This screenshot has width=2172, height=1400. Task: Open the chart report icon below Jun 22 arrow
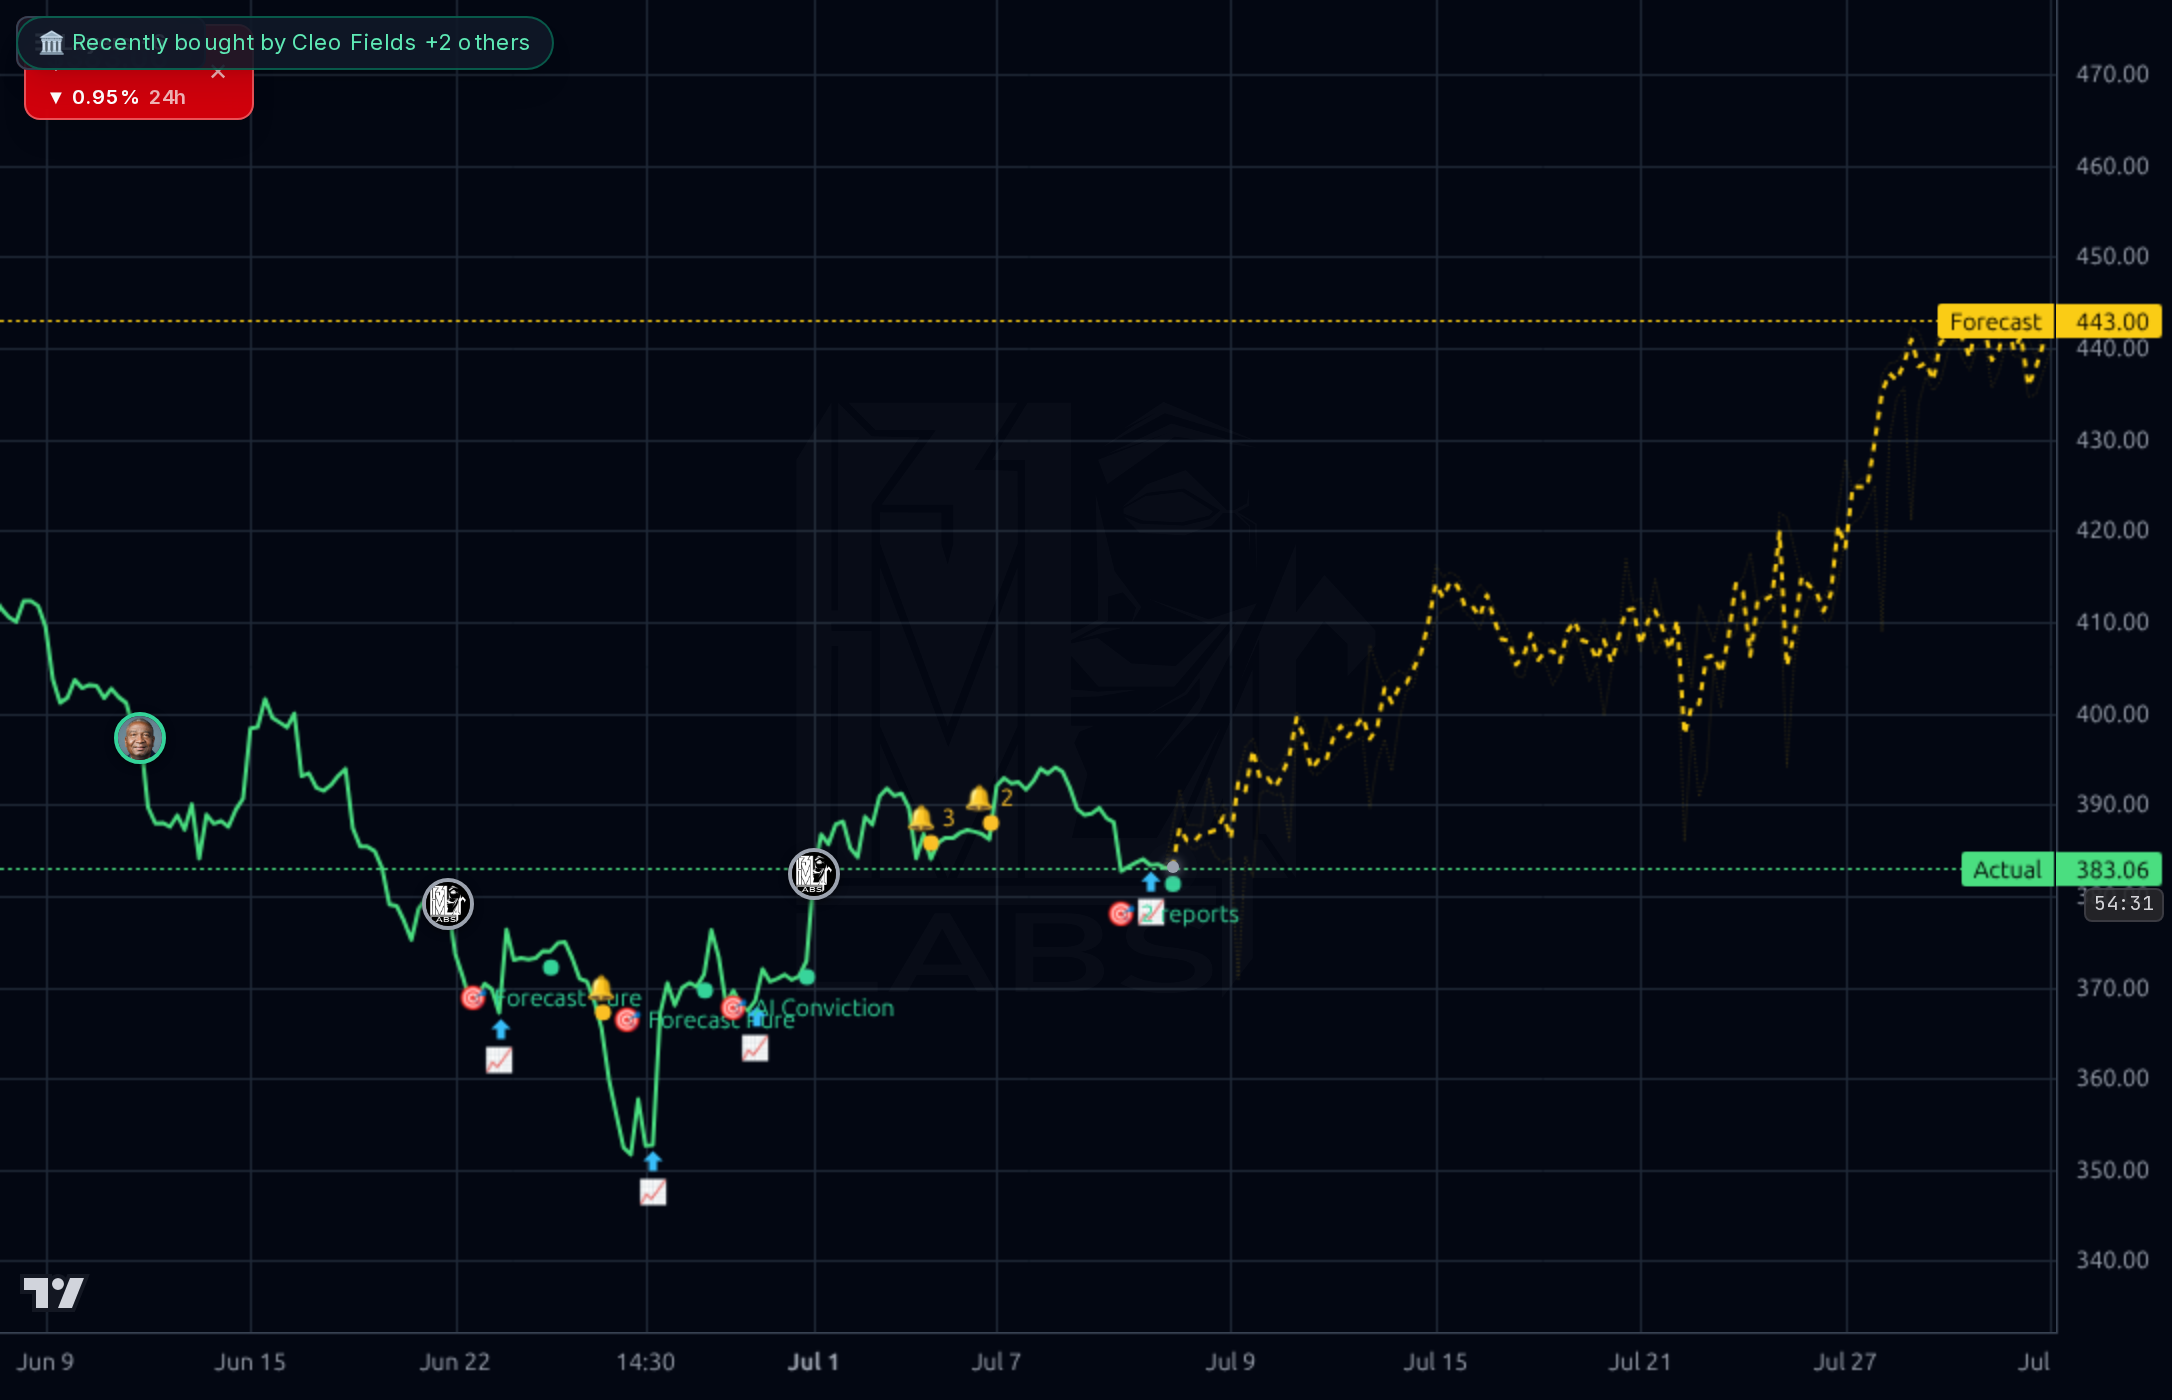click(499, 1060)
